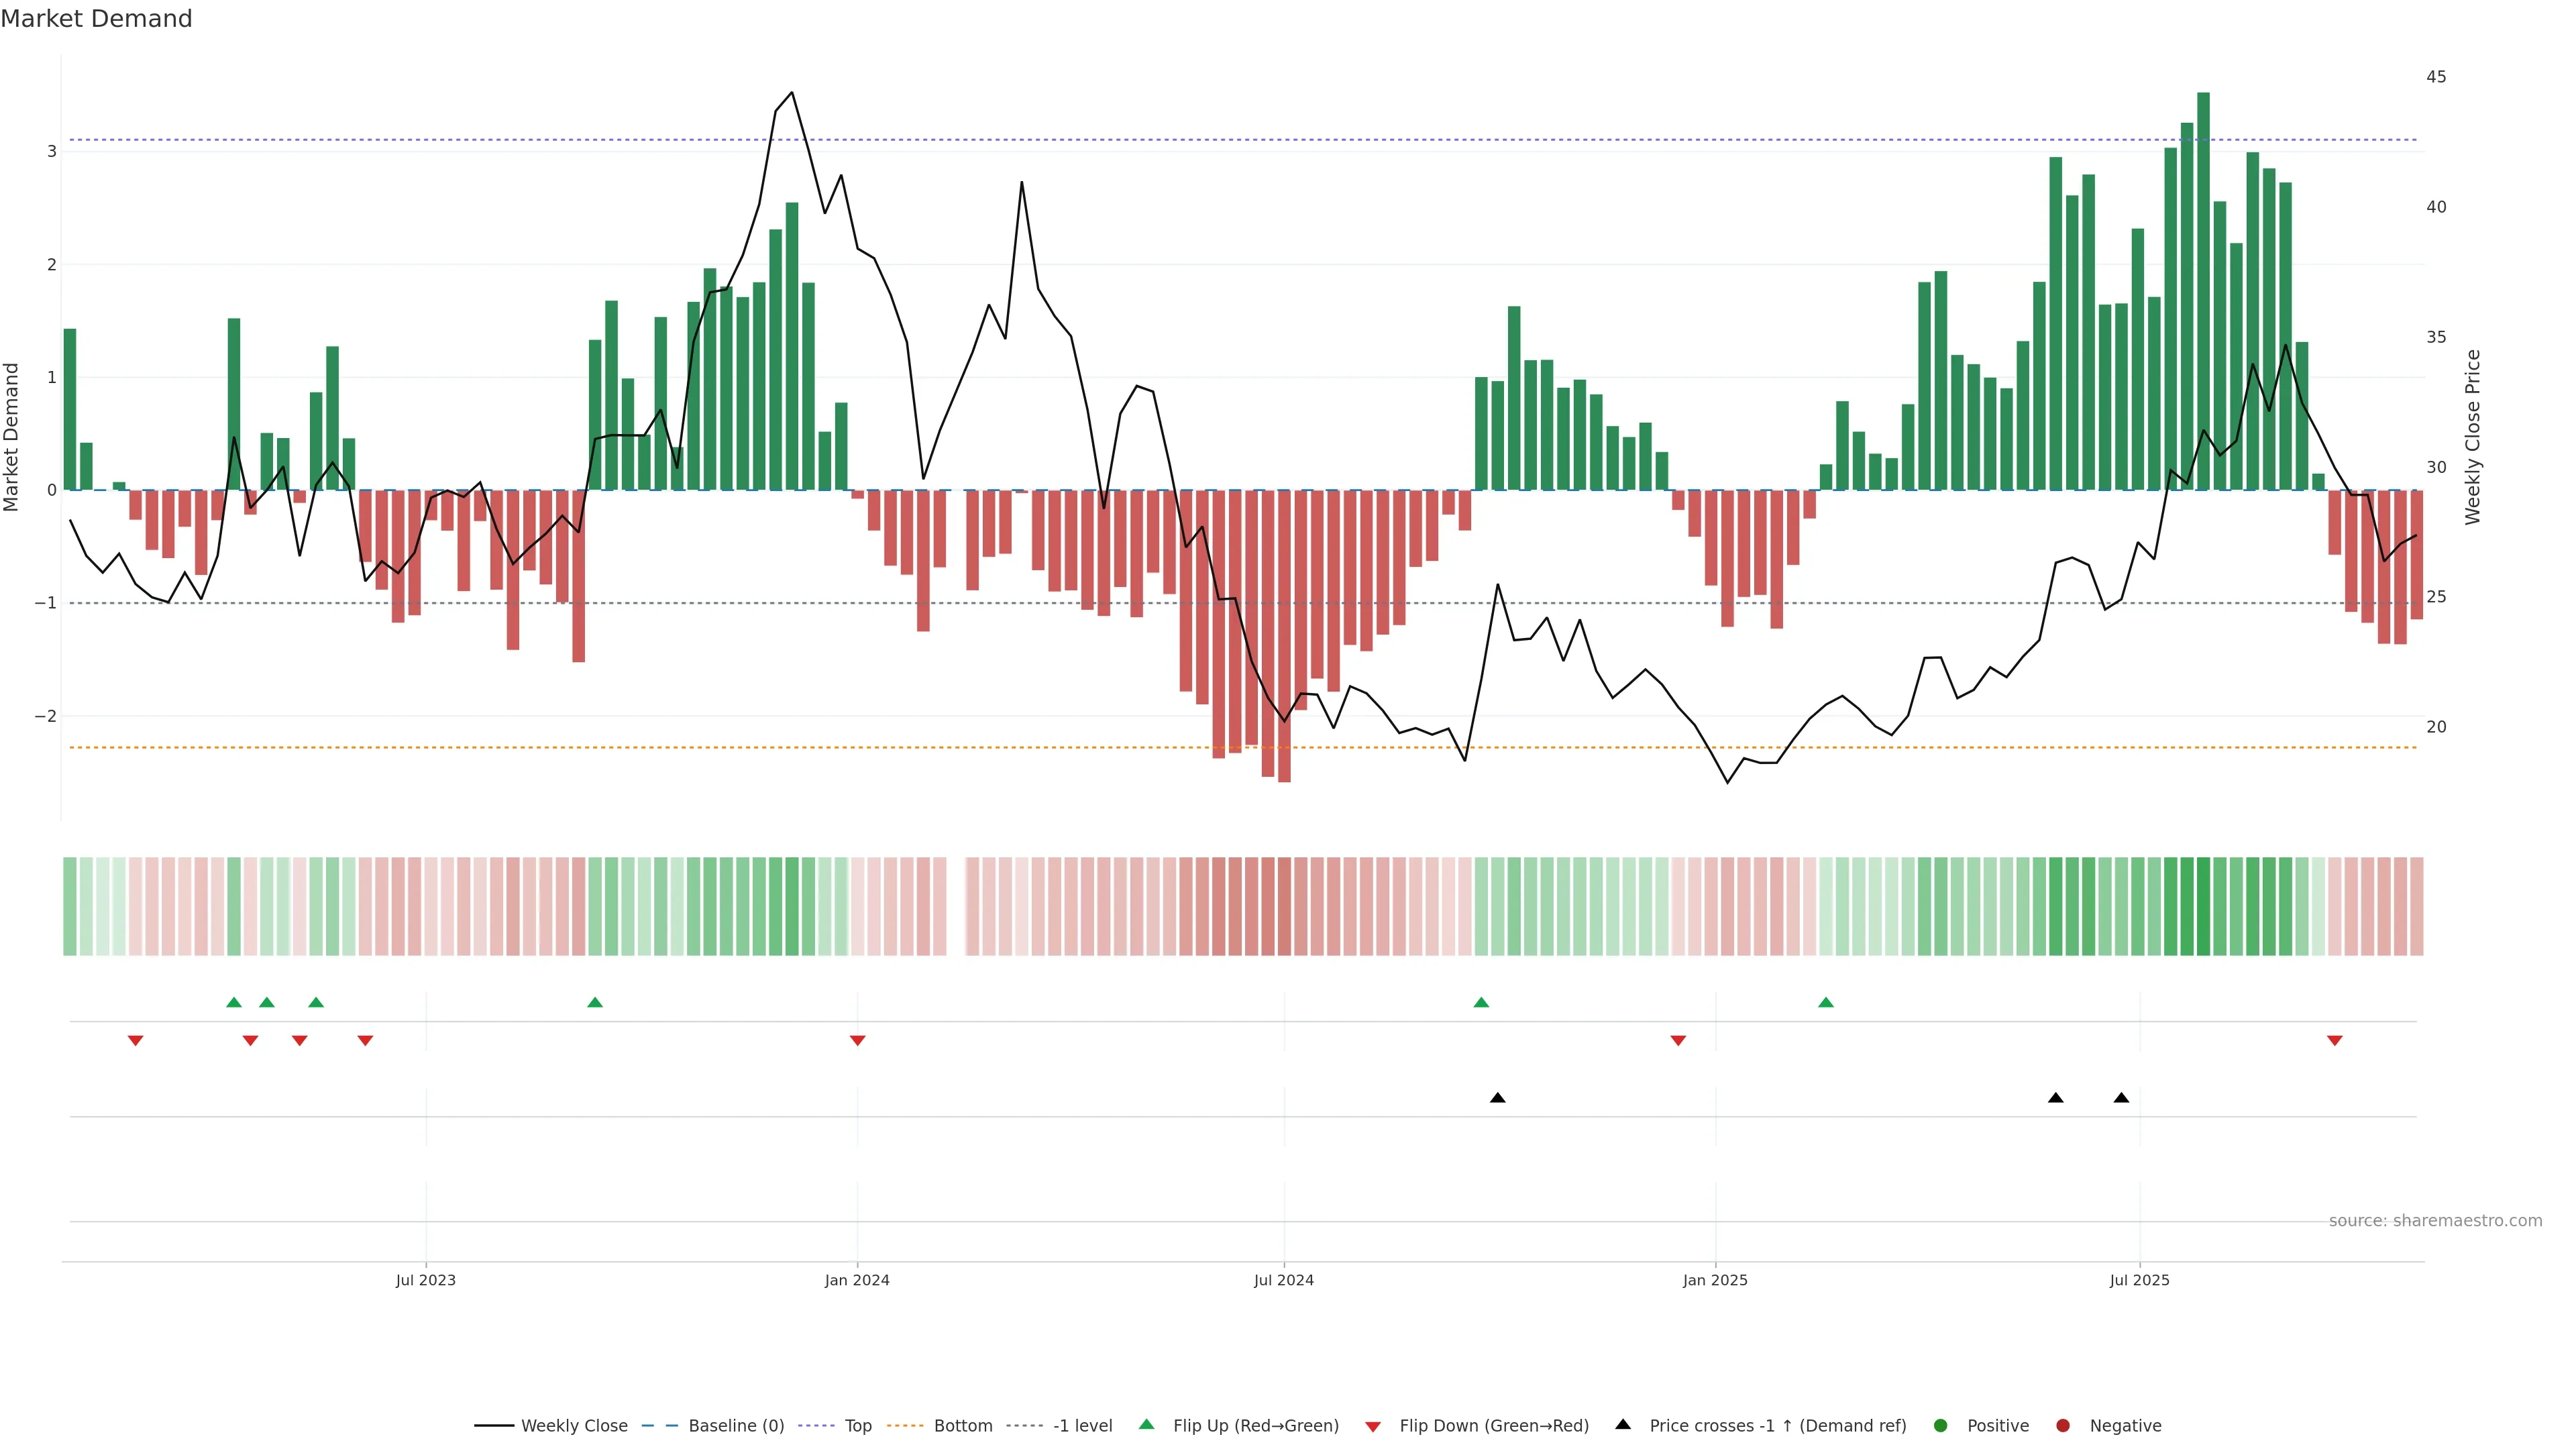Click the red Flip Down legend triangle

coord(1373,1427)
